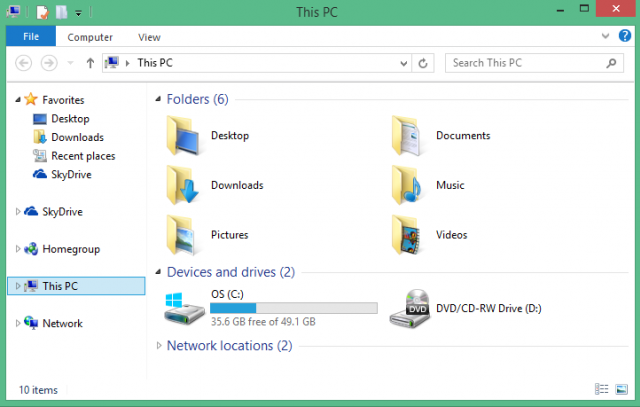Open the address bar history dropdown
This screenshot has width=640, height=407.
[x=403, y=63]
